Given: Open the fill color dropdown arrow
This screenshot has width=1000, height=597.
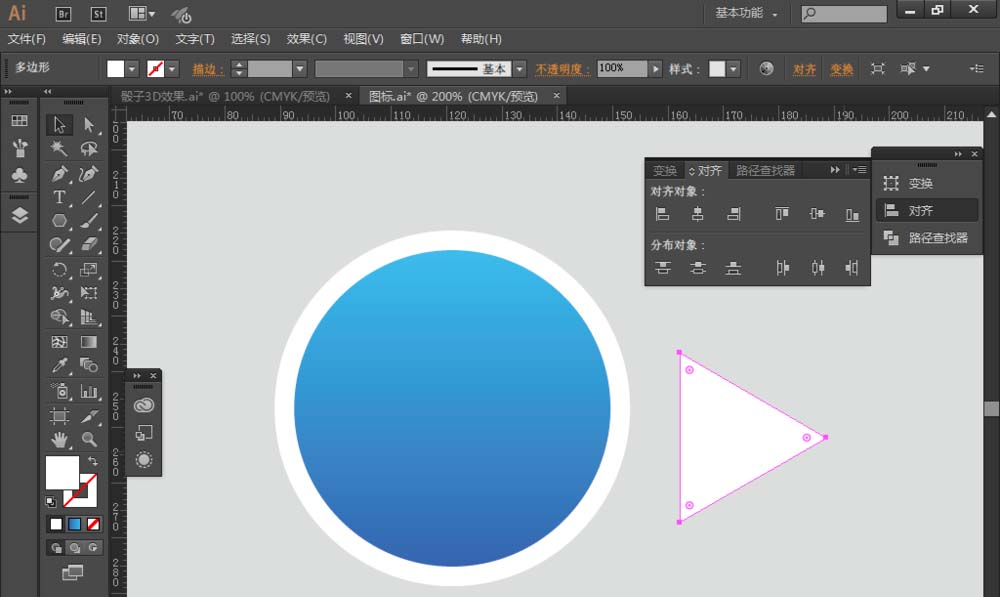Looking at the screenshot, I should [132, 69].
